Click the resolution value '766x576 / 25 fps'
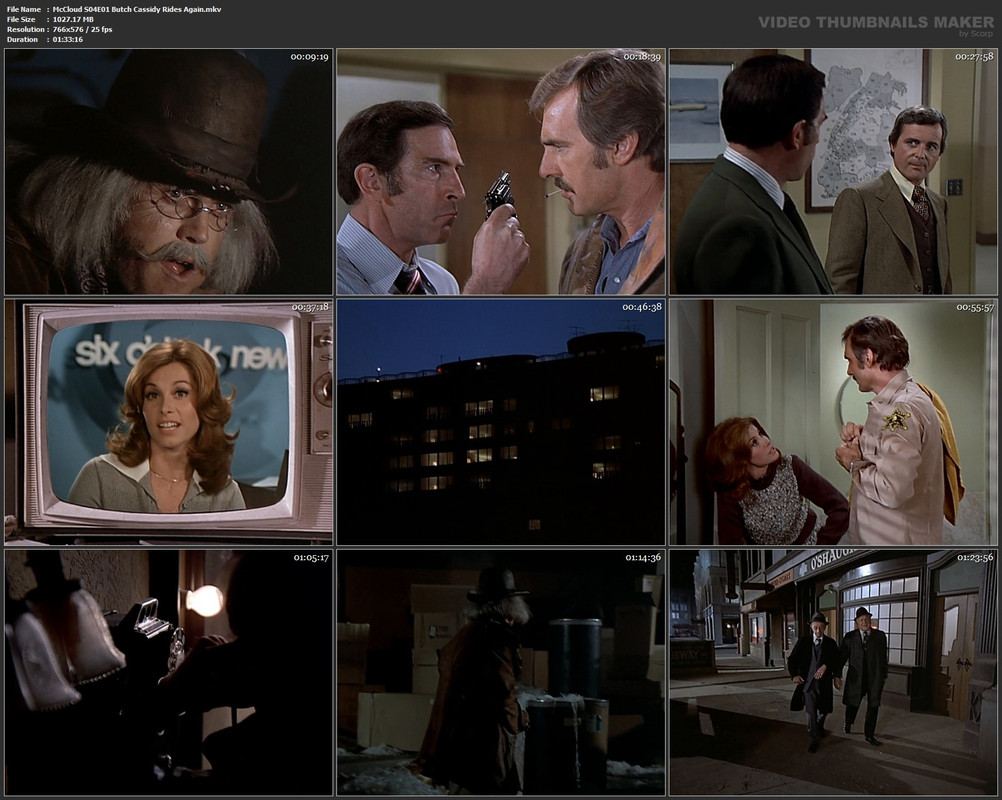Image resolution: width=1002 pixels, height=800 pixels. (x=82, y=29)
